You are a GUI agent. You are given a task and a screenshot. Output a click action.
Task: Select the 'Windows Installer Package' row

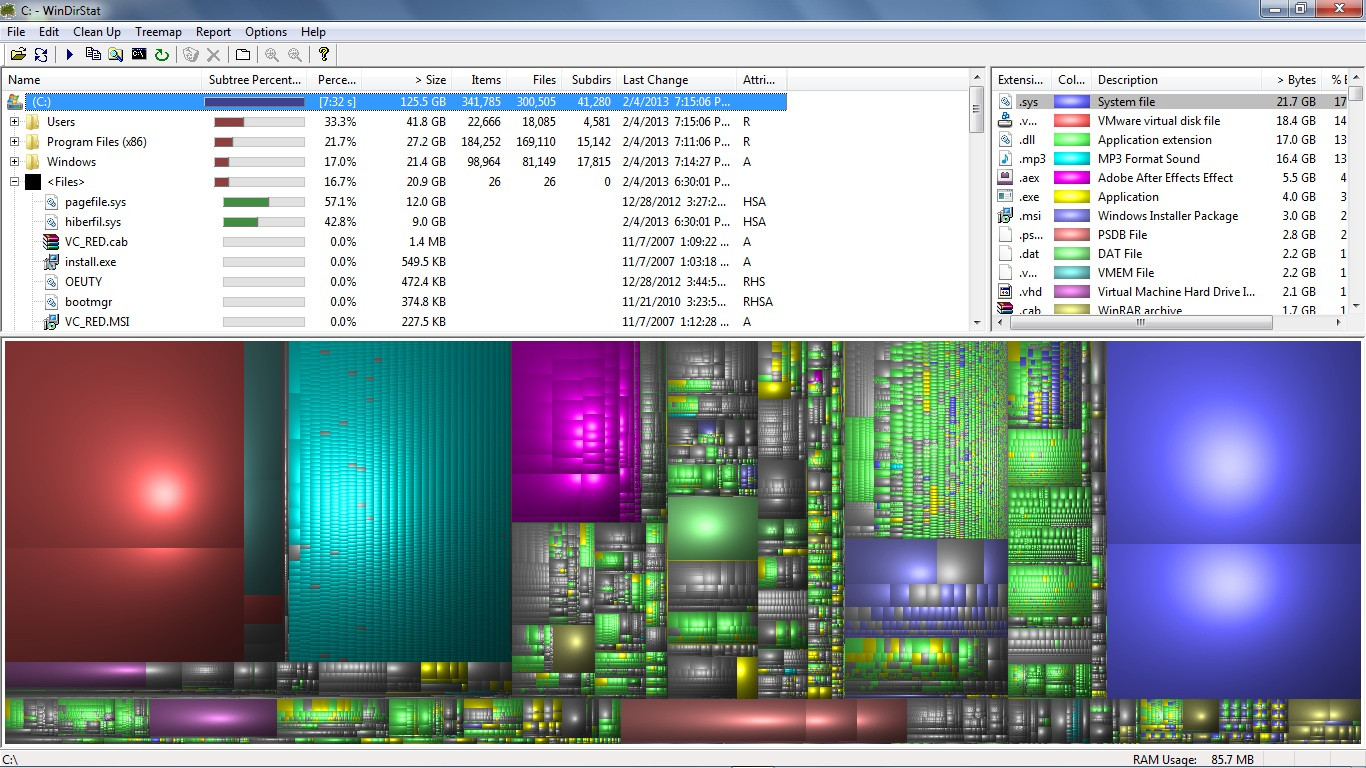click(x=1170, y=216)
